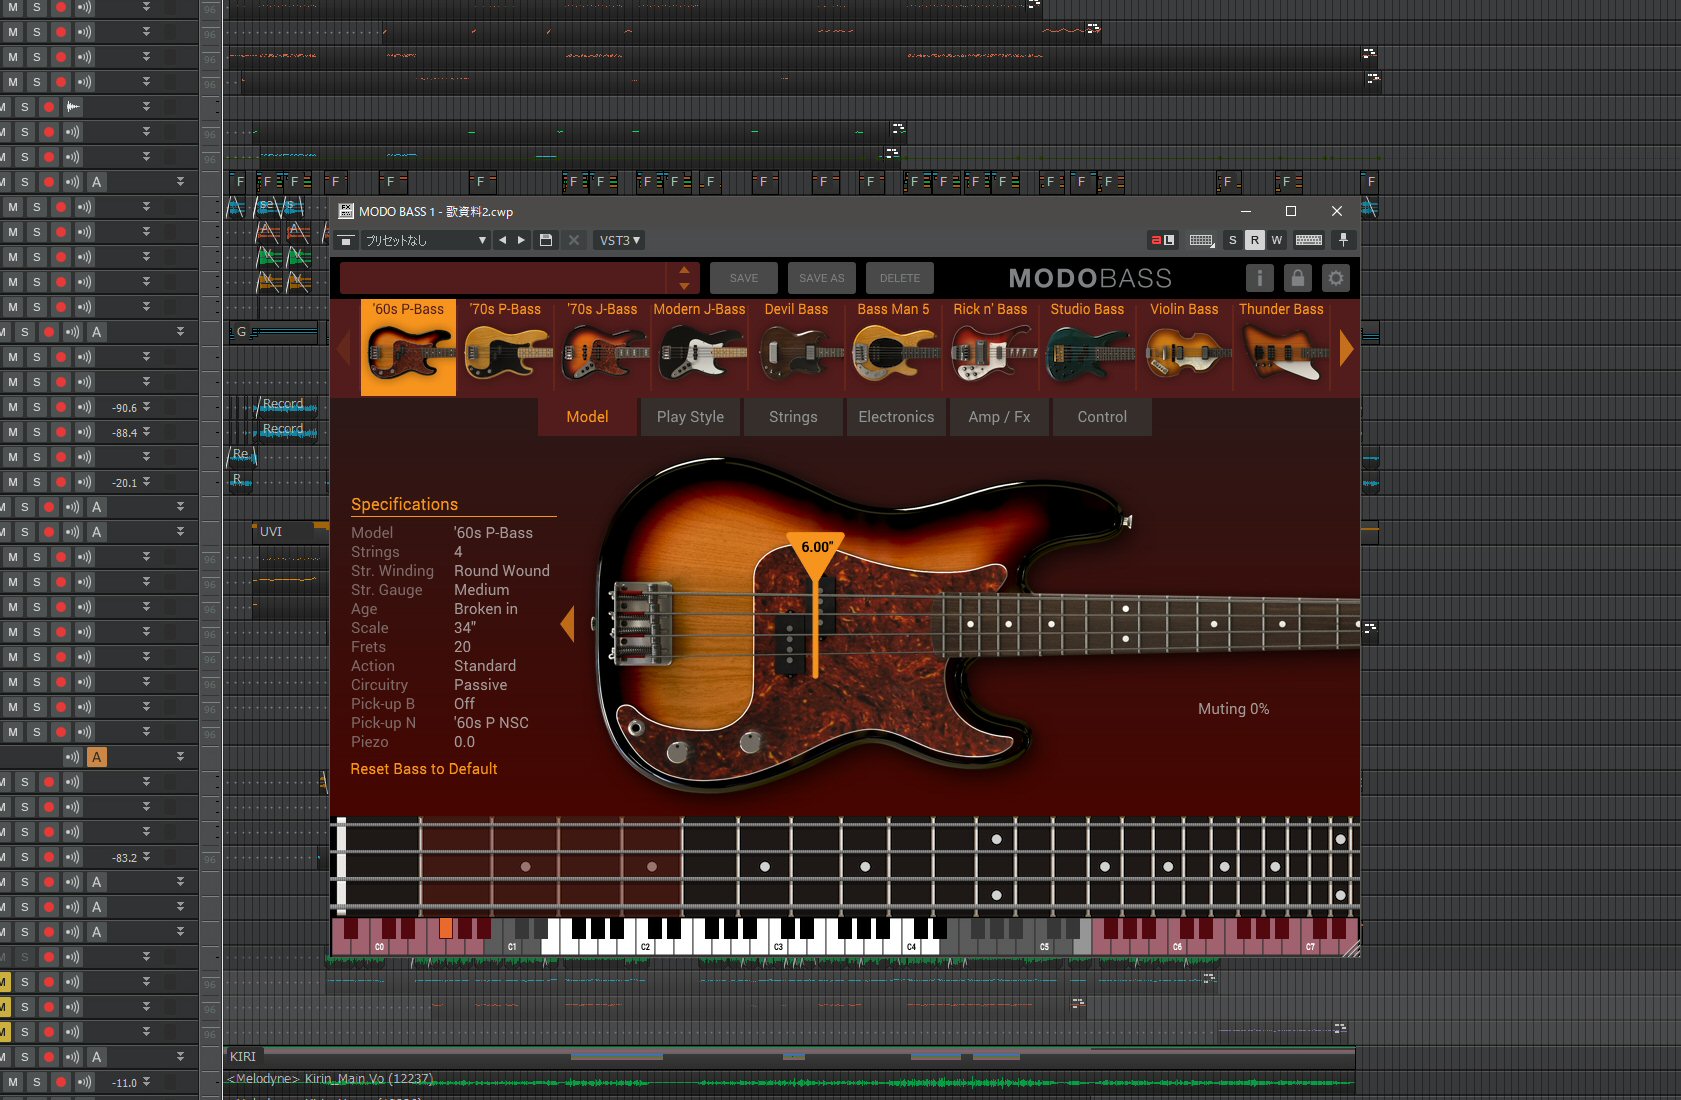The width and height of the screenshot is (1681, 1100).
Task: Switch to the Control tab
Action: [x=1102, y=417]
